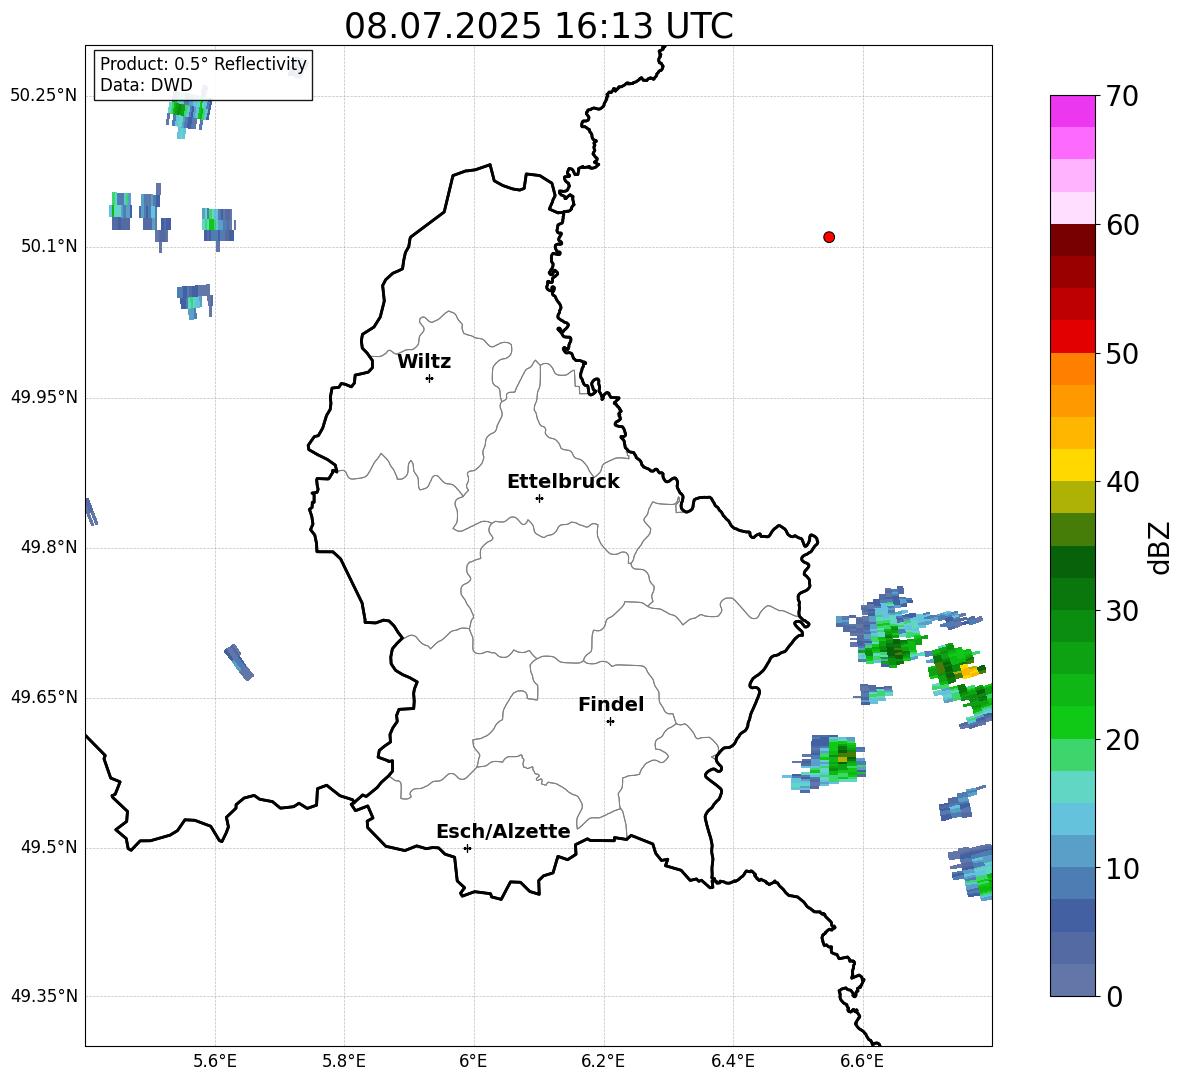1184x1081 pixels.
Task: Click the '5.6°E' longitude label
Action: pos(215,1061)
